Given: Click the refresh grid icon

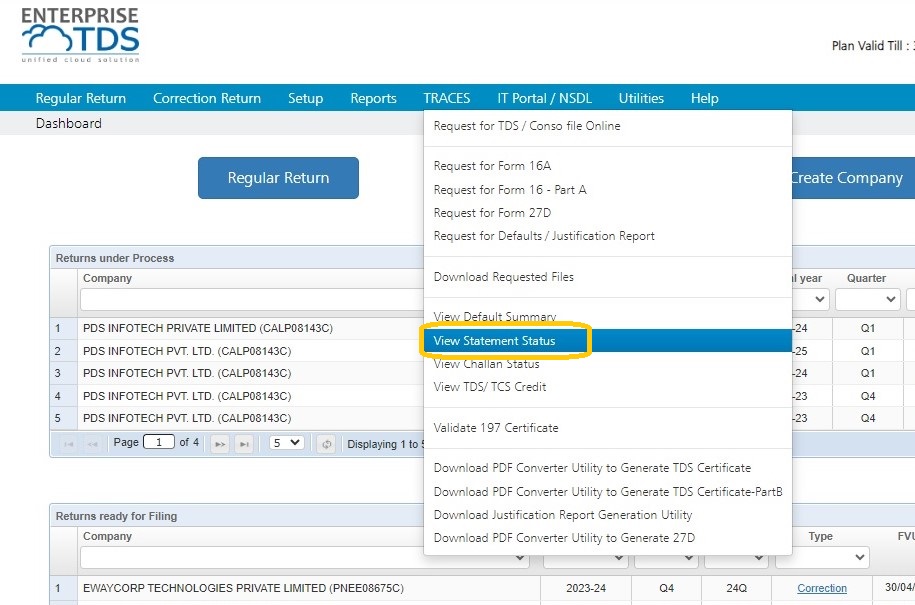Looking at the screenshot, I should (326, 444).
